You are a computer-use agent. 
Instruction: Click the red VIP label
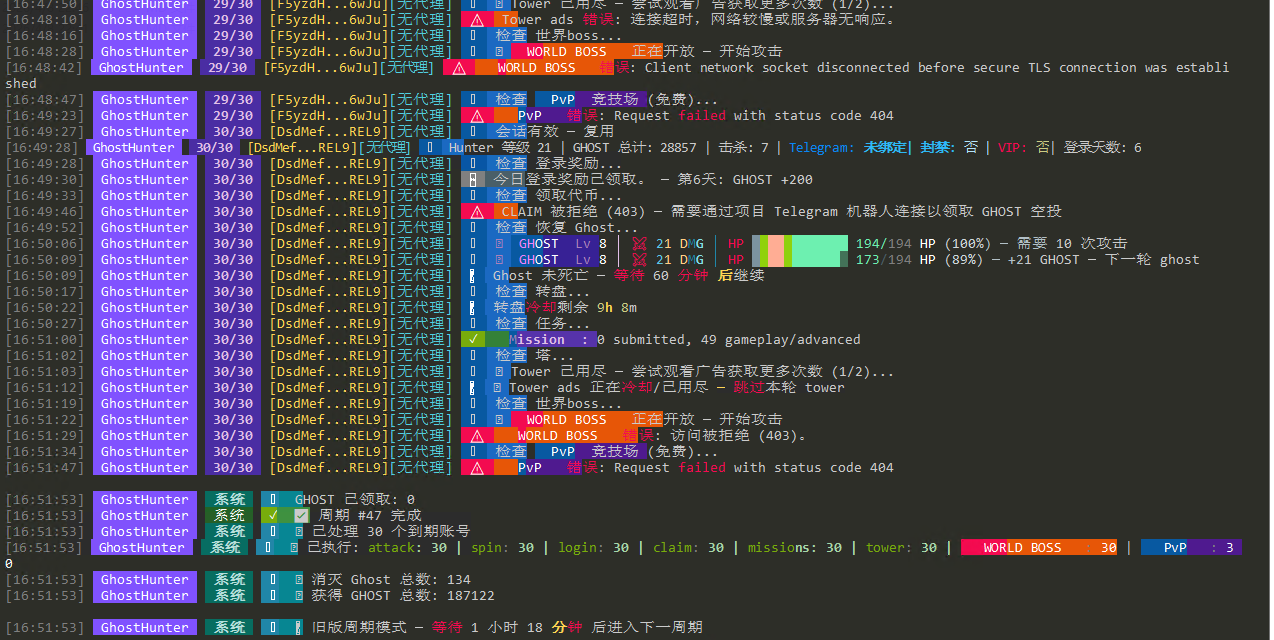pyautogui.click(x=1012, y=148)
